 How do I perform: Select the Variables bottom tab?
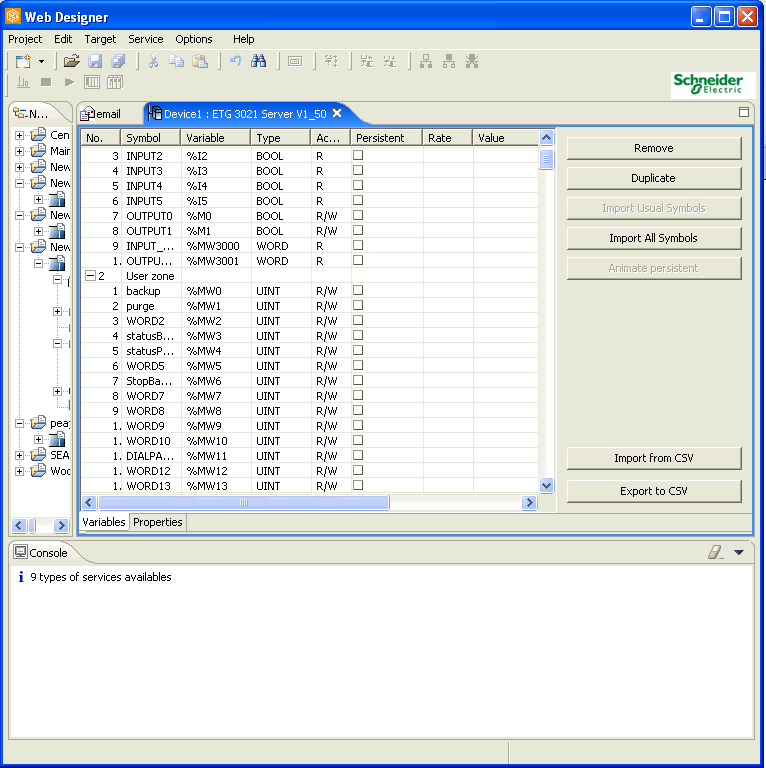pos(103,522)
